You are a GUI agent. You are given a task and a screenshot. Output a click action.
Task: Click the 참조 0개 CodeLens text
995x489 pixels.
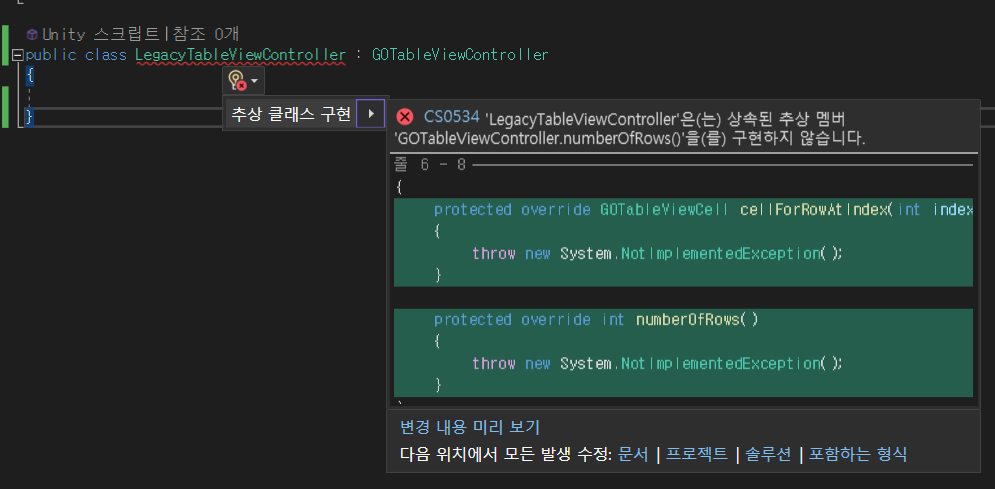point(207,34)
